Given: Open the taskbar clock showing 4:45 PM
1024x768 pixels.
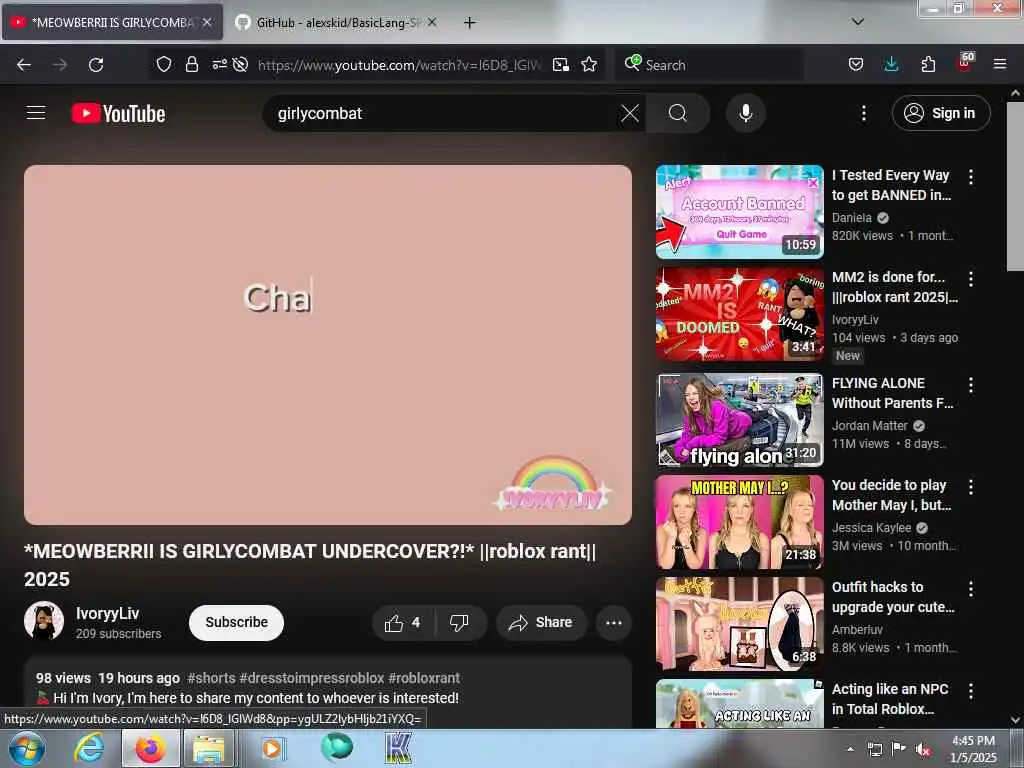Looking at the screenshot, I should tap(973, 749).
